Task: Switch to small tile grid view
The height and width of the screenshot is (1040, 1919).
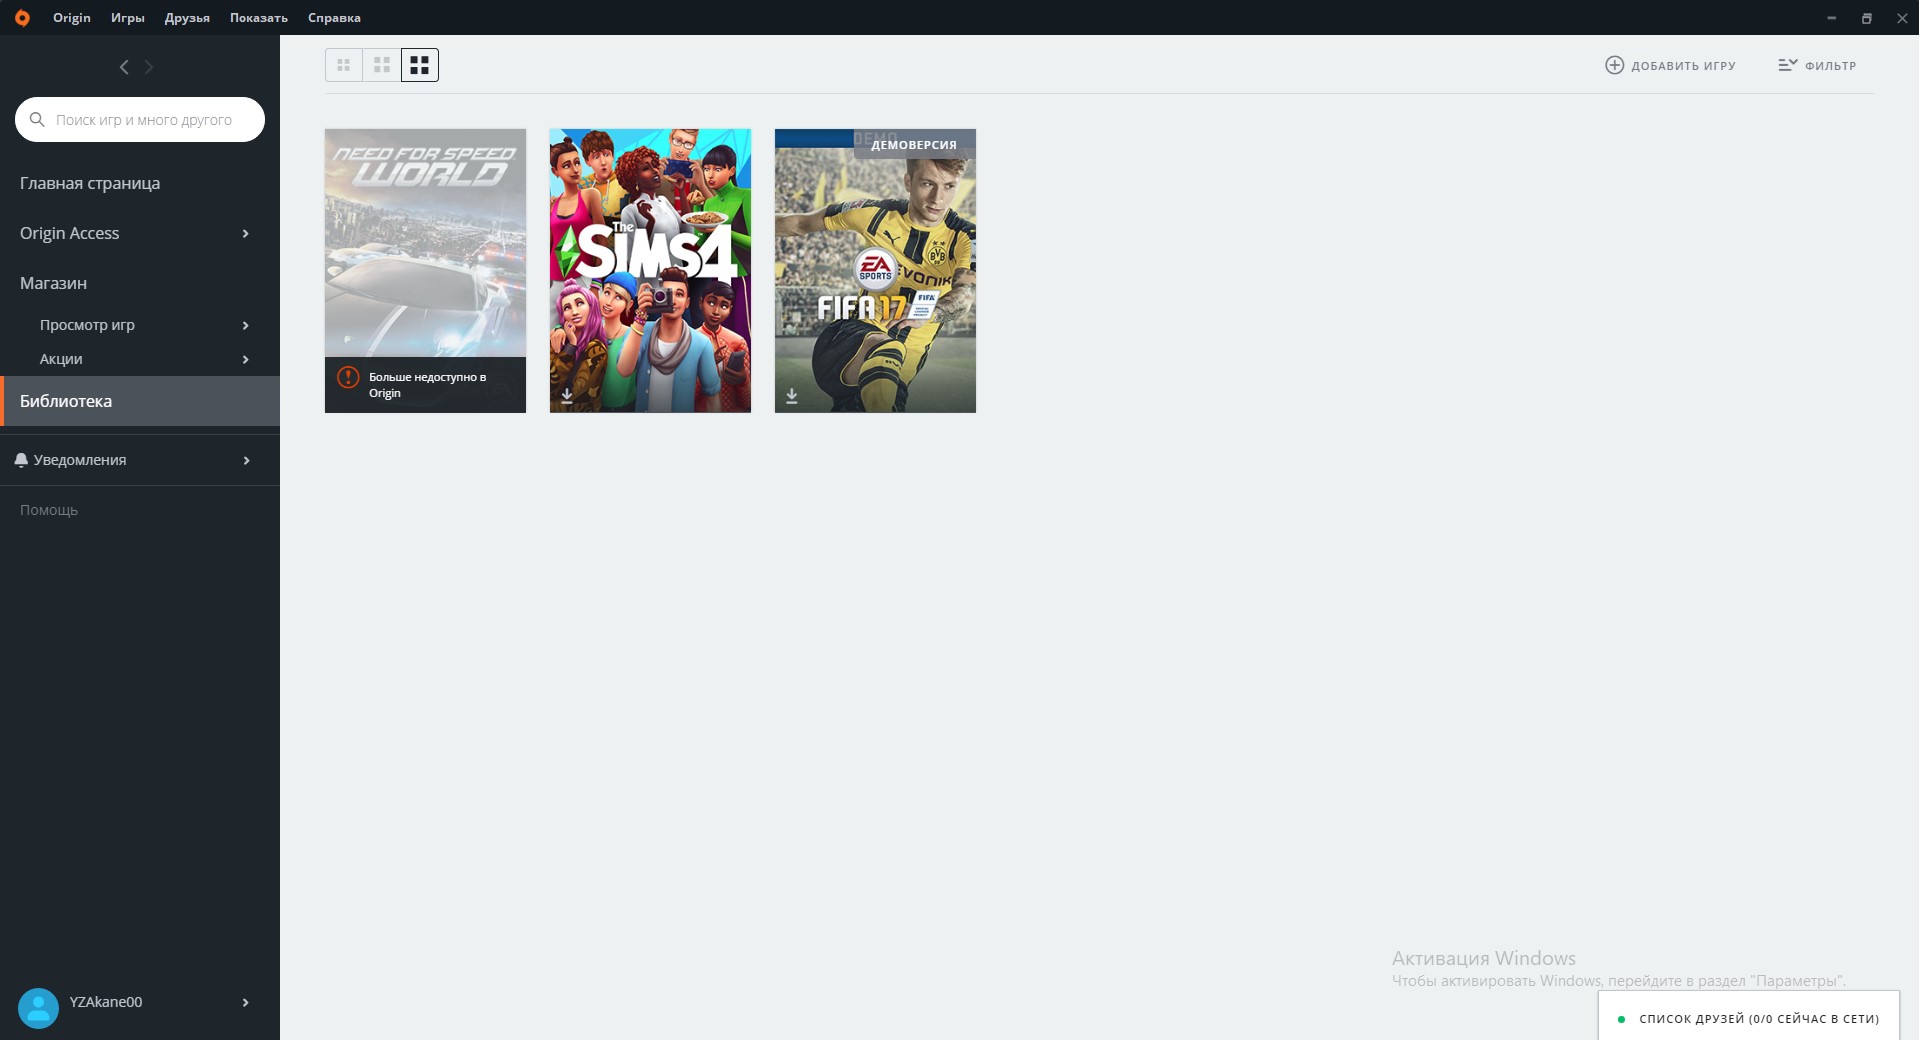Action: (344, 65)
